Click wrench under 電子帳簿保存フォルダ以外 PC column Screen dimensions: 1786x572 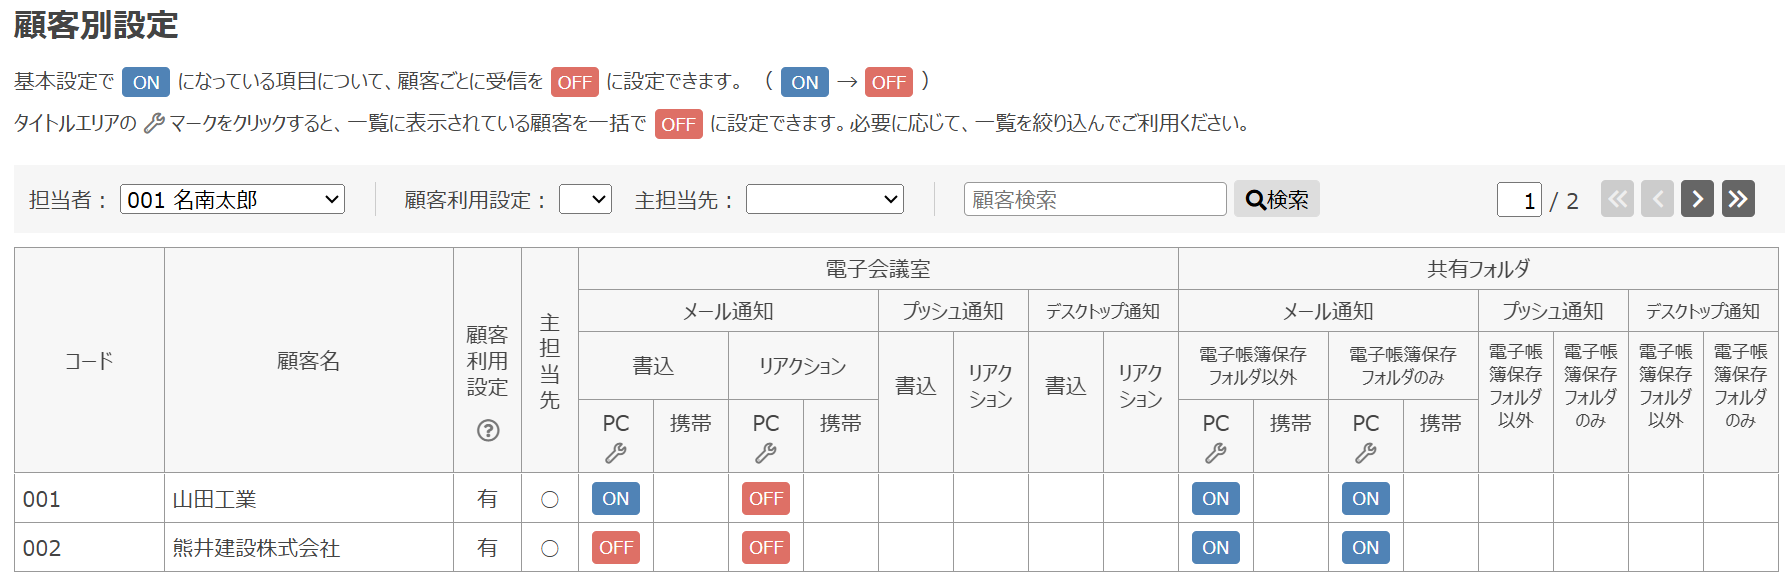[x=1216, y=453]
